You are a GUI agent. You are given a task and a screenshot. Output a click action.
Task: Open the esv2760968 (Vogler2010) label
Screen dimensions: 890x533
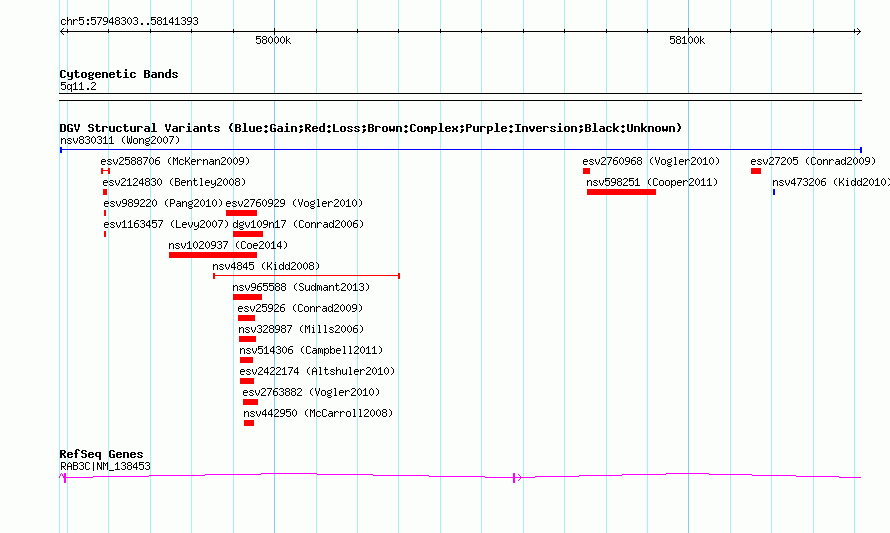click(651, 161)
